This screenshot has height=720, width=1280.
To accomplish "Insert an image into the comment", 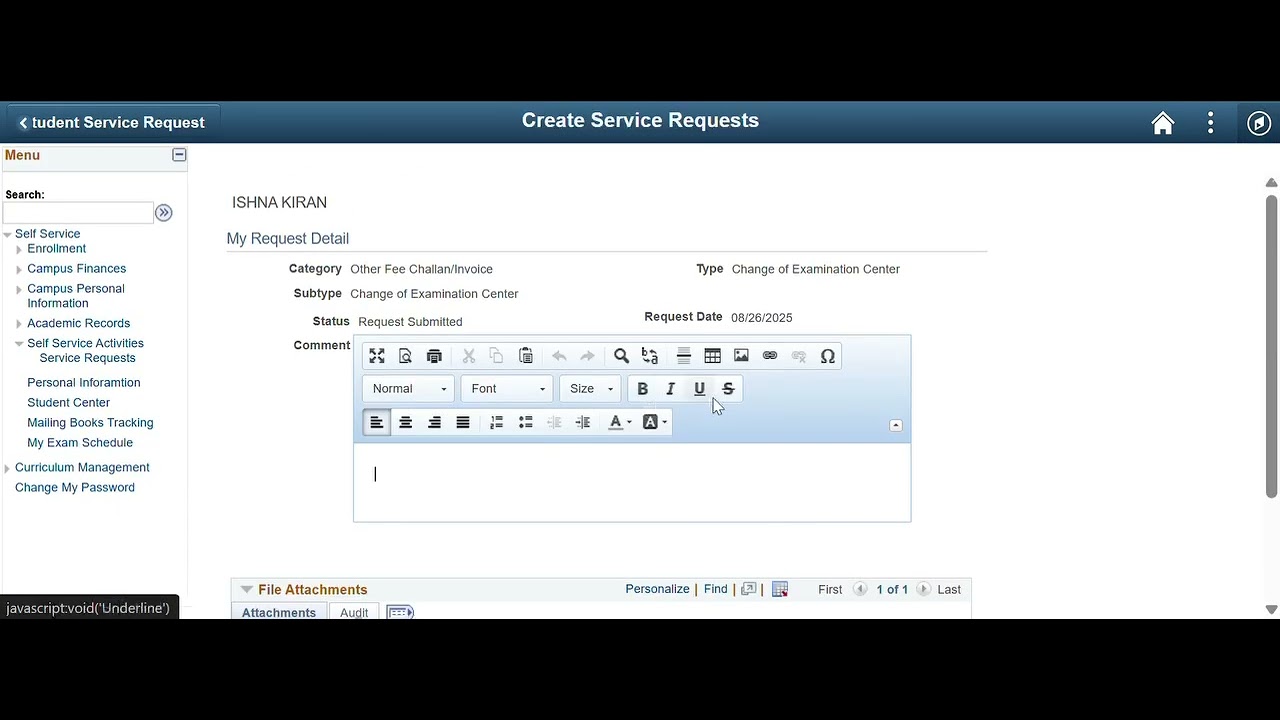I will [741, 356].
